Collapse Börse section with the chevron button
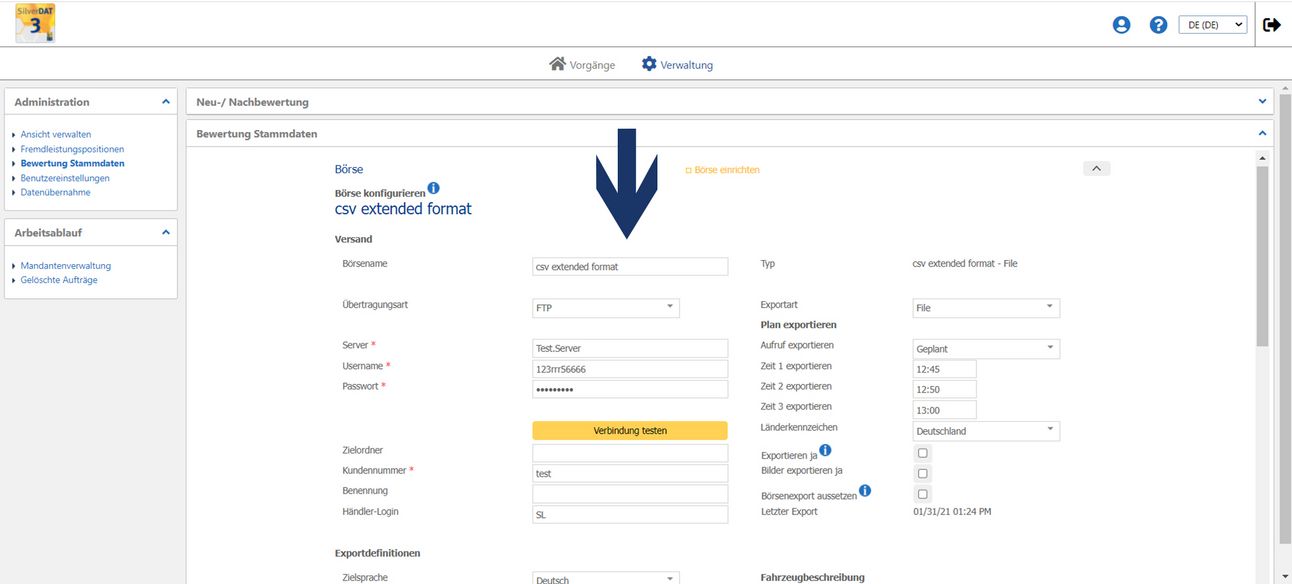This screenshot has height=584, width=1292. click(x=1096, y=169)
